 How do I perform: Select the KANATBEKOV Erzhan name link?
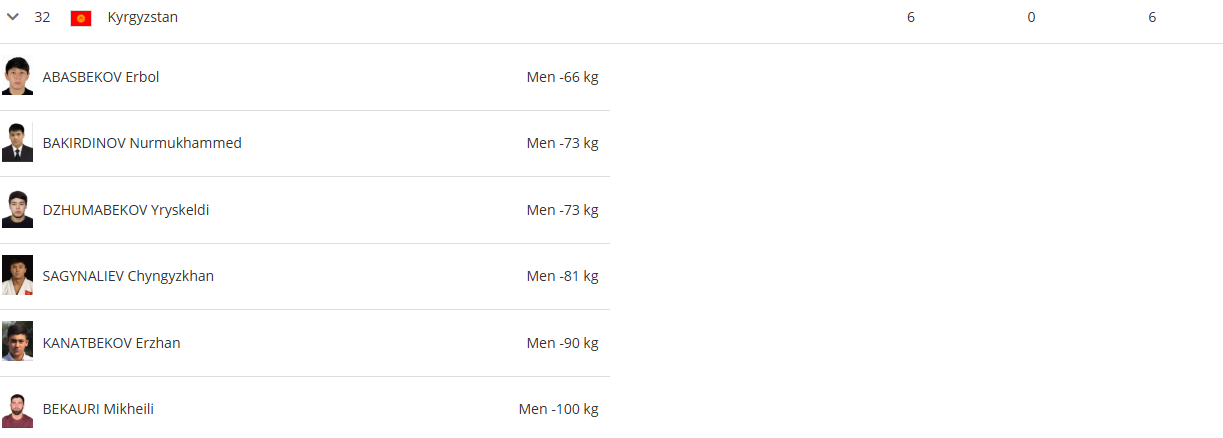(x=111, y=343)
